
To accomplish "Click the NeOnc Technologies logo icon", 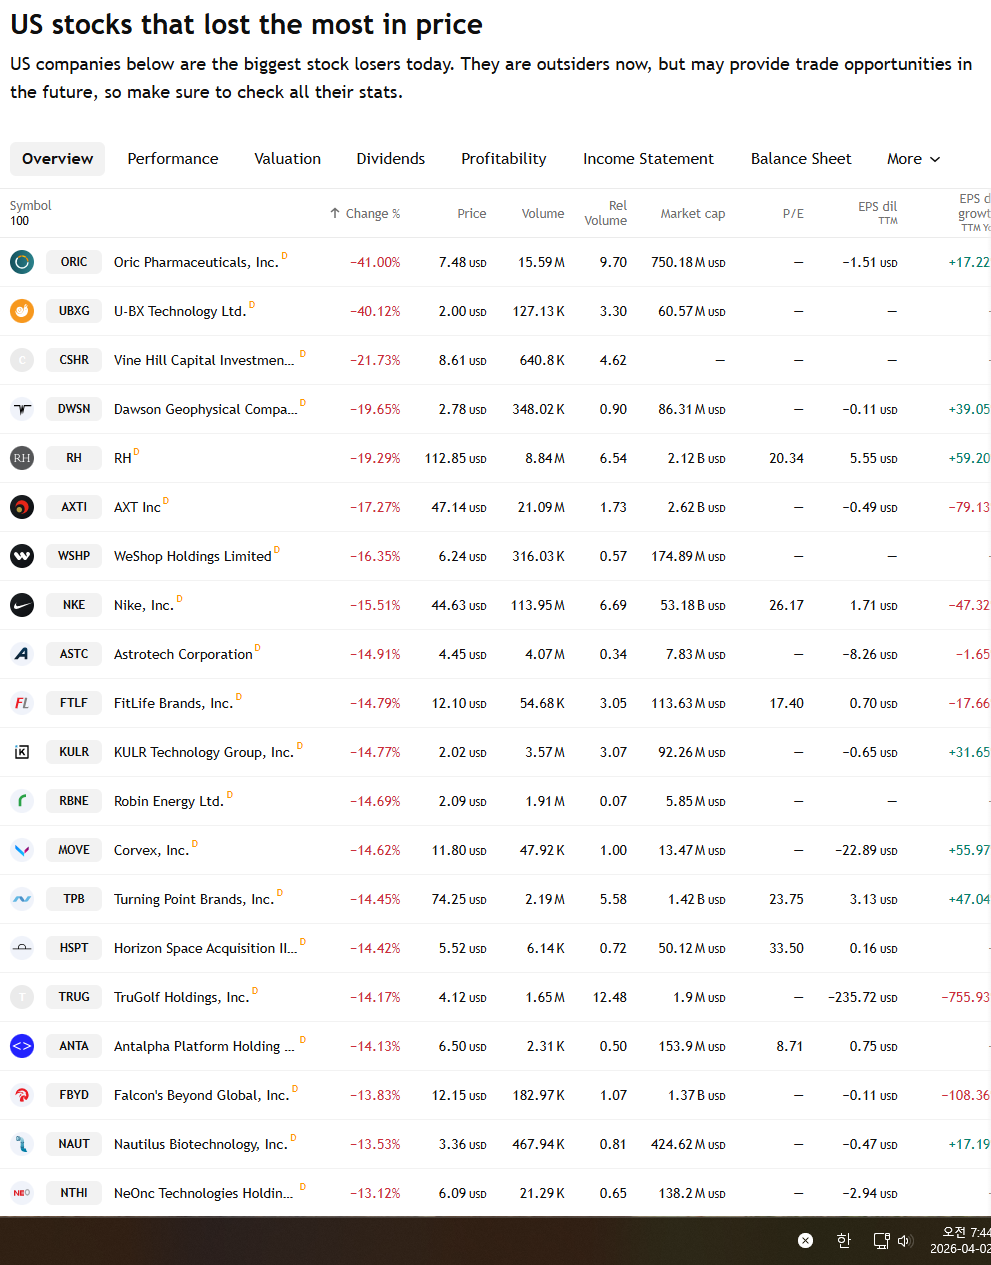I will coord(22,1193).
